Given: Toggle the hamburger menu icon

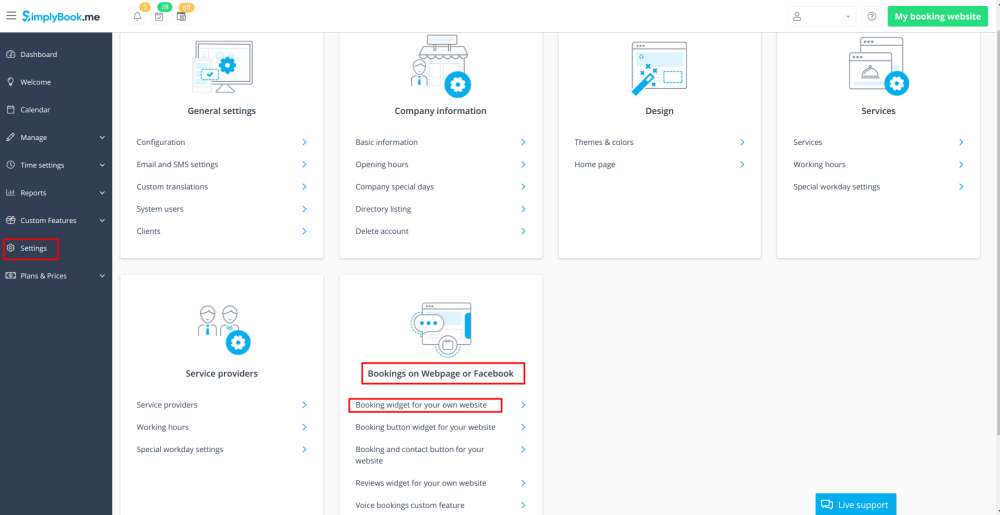Looking at the screenshot, I should click(11, 16).
